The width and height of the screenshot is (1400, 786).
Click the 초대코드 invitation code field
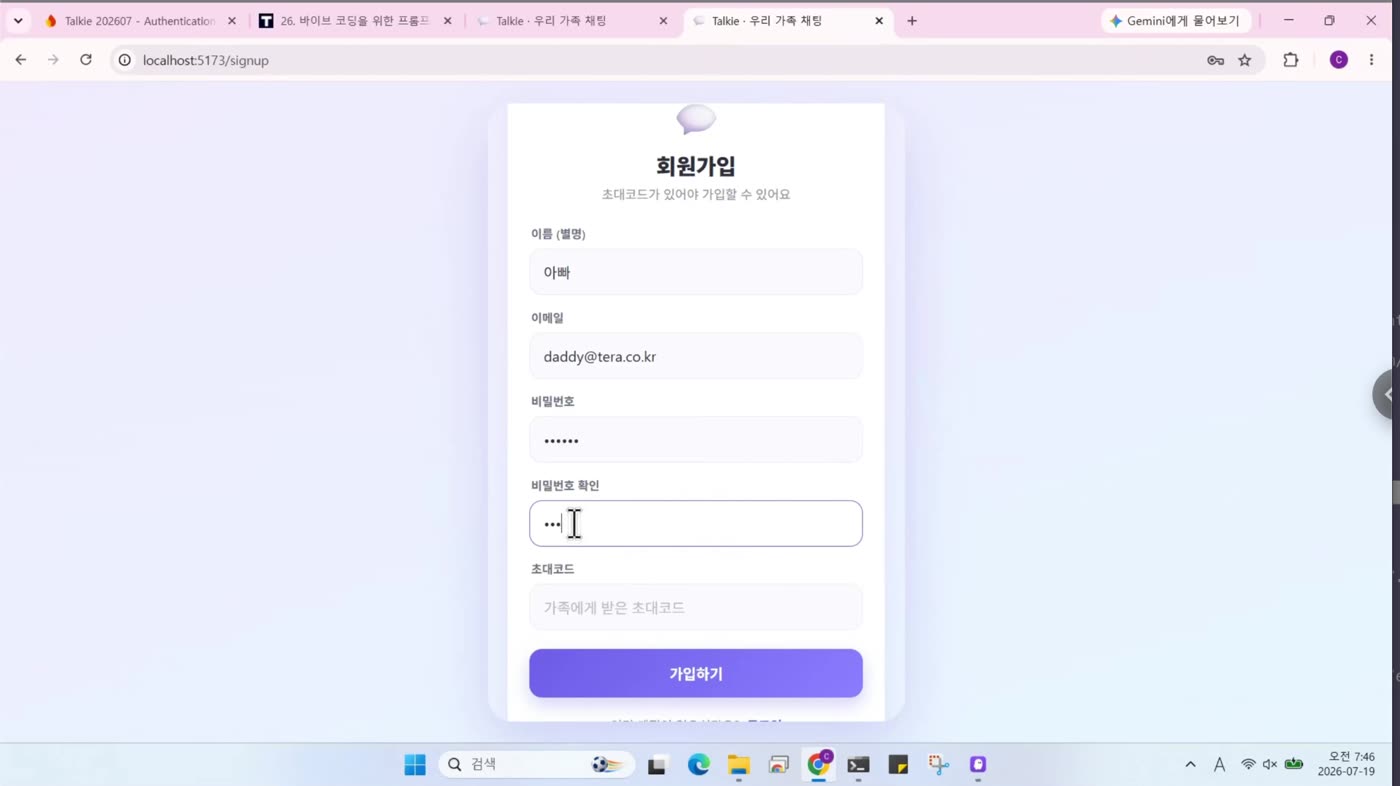(696, 607)
